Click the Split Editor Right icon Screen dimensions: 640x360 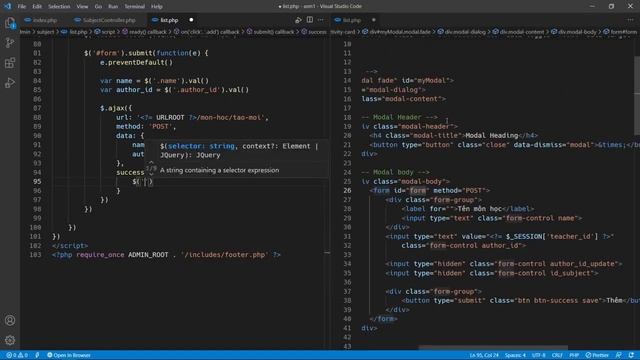point(310,20)
